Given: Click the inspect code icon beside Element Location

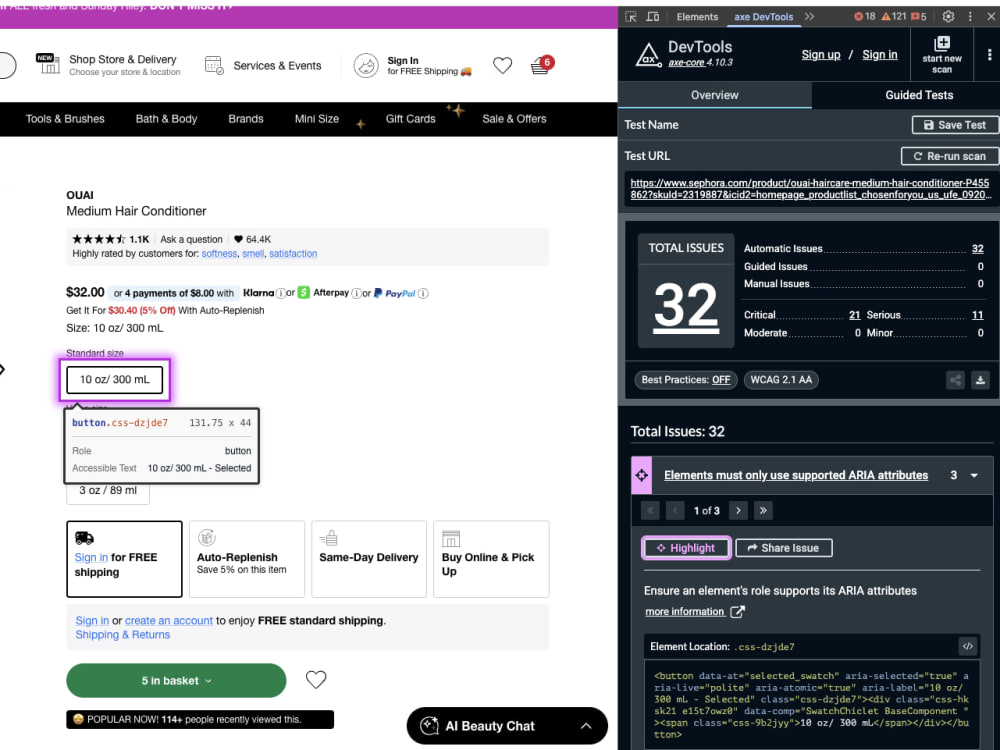Looking at the screenshot, I should click(967, 646).
